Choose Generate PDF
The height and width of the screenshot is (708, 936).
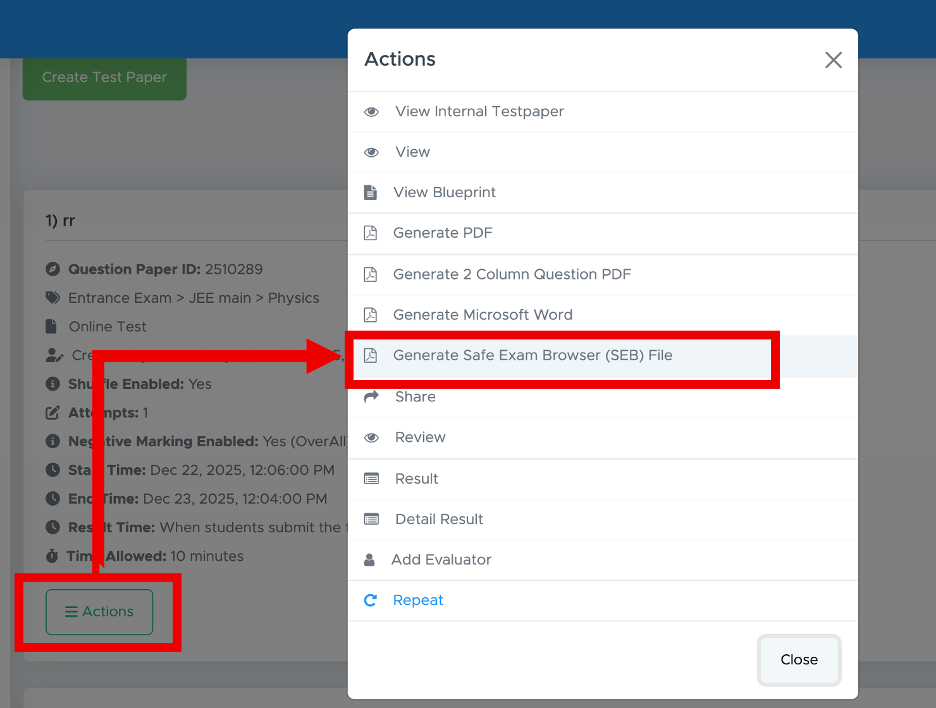(x=602, y=233)
